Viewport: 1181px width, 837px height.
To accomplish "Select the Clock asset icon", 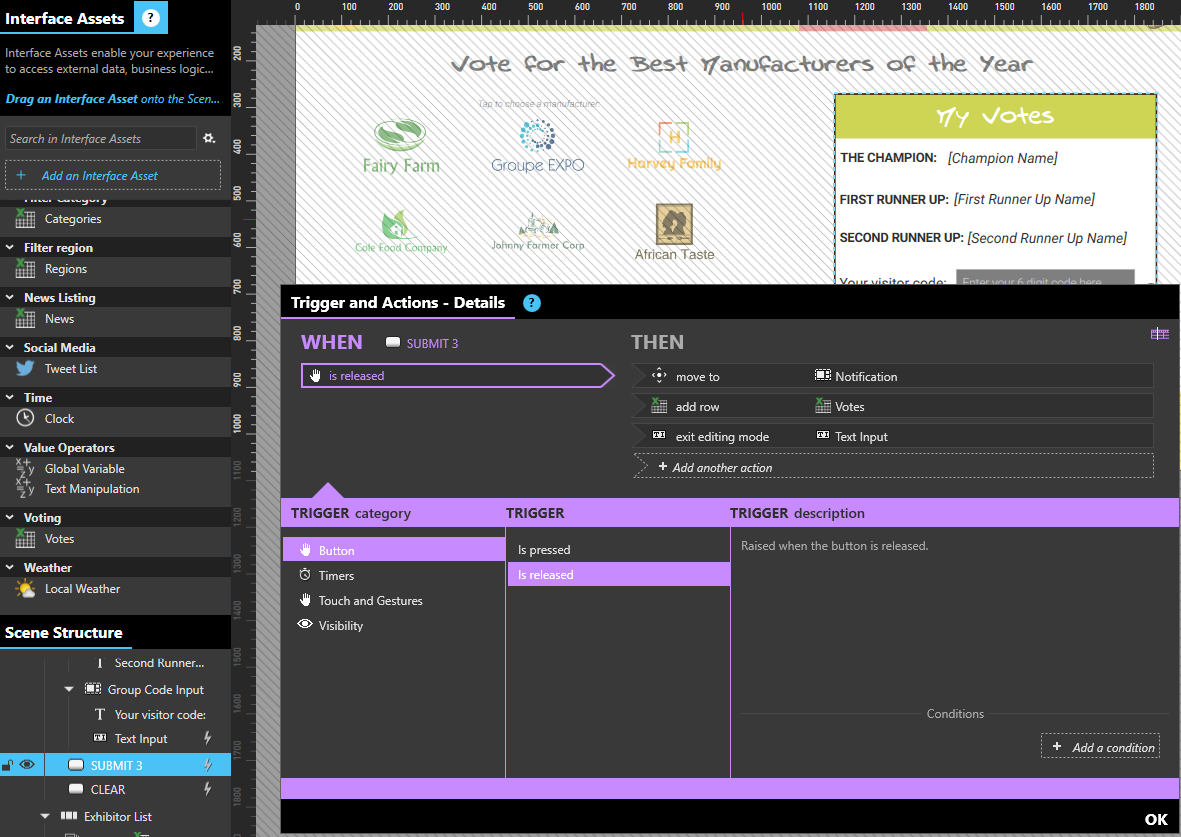I will [x=25, y=419].
